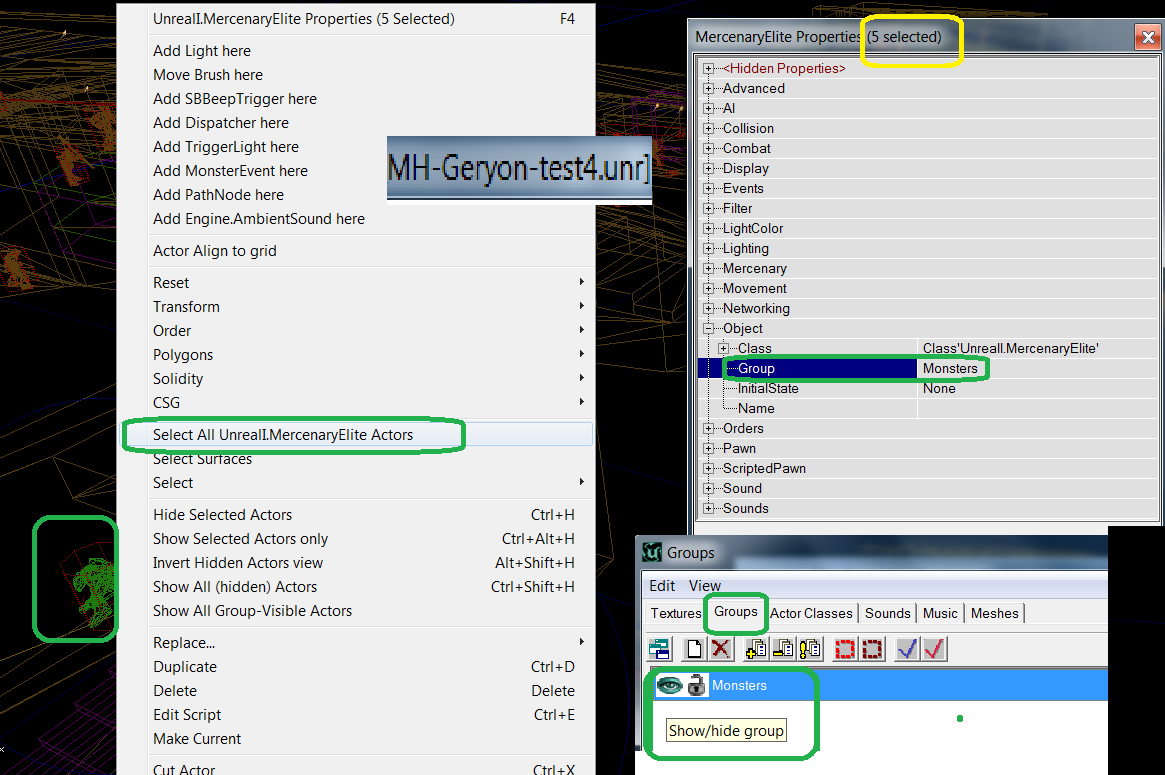Choose Show All Group-Visible Actors
Viewport: 1165px width, 775px height.
(x=357, y=611)
